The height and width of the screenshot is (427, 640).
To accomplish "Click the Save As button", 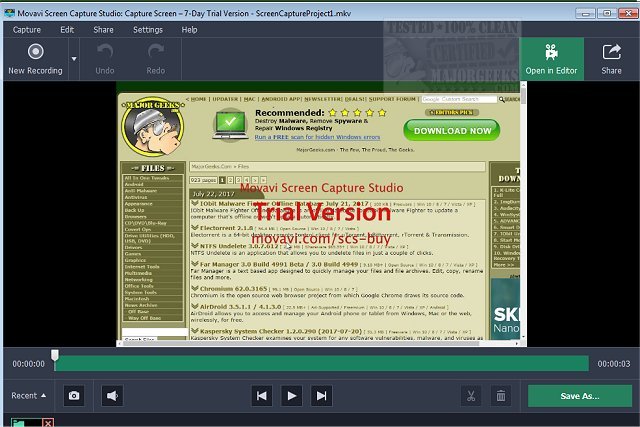I will (580, 396).
